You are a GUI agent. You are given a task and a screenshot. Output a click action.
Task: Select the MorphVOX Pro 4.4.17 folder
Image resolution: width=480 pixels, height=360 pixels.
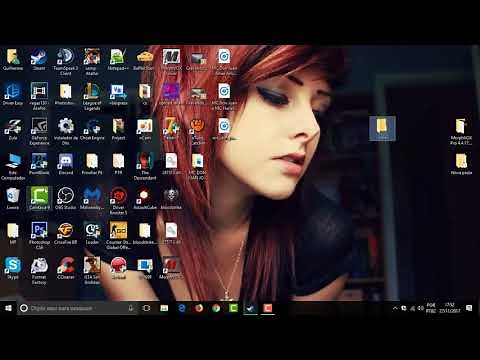point(461,132)
